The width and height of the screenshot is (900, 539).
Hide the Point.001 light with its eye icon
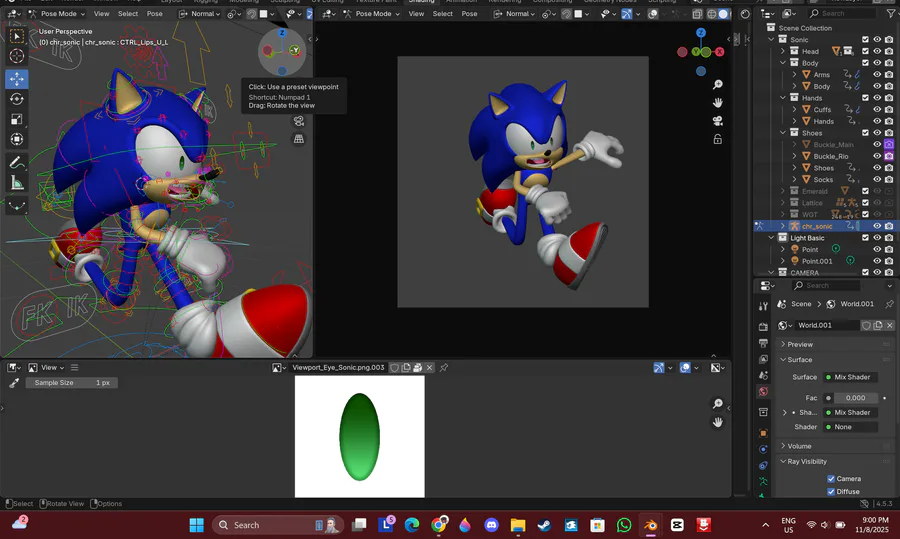pyautogui.click(x=877, y=261)
